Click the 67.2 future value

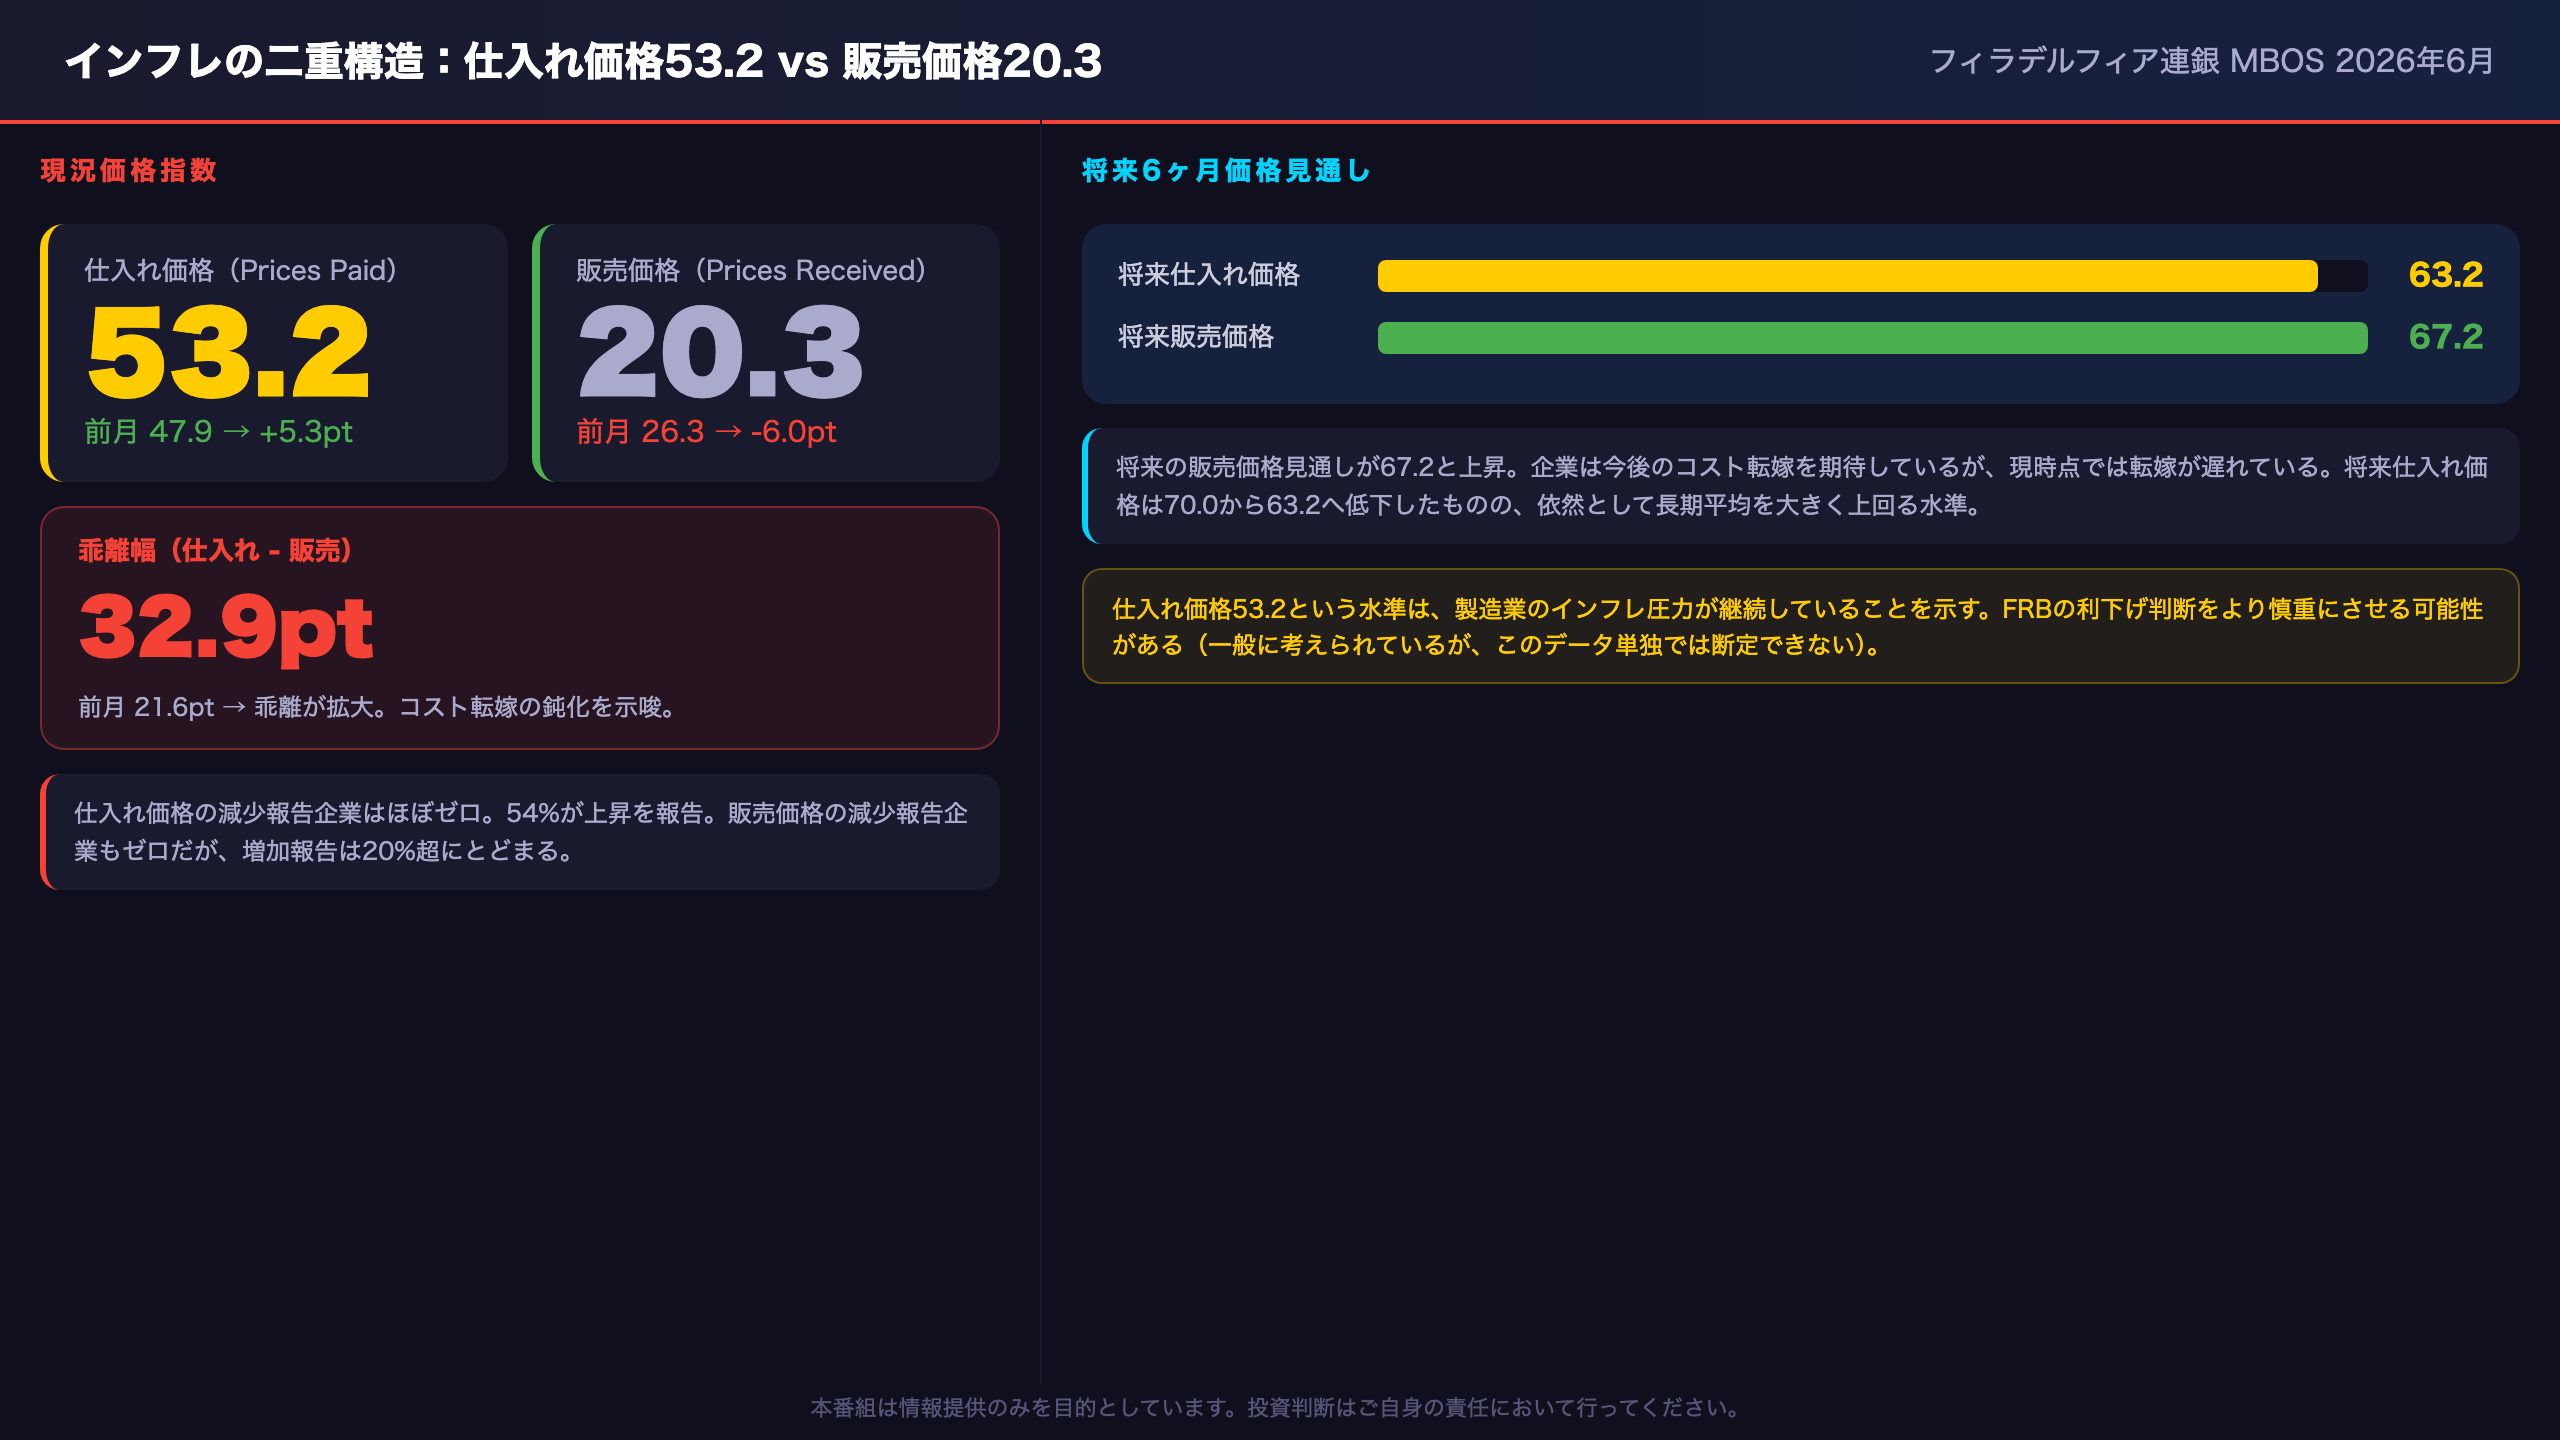pos(2445,336)
